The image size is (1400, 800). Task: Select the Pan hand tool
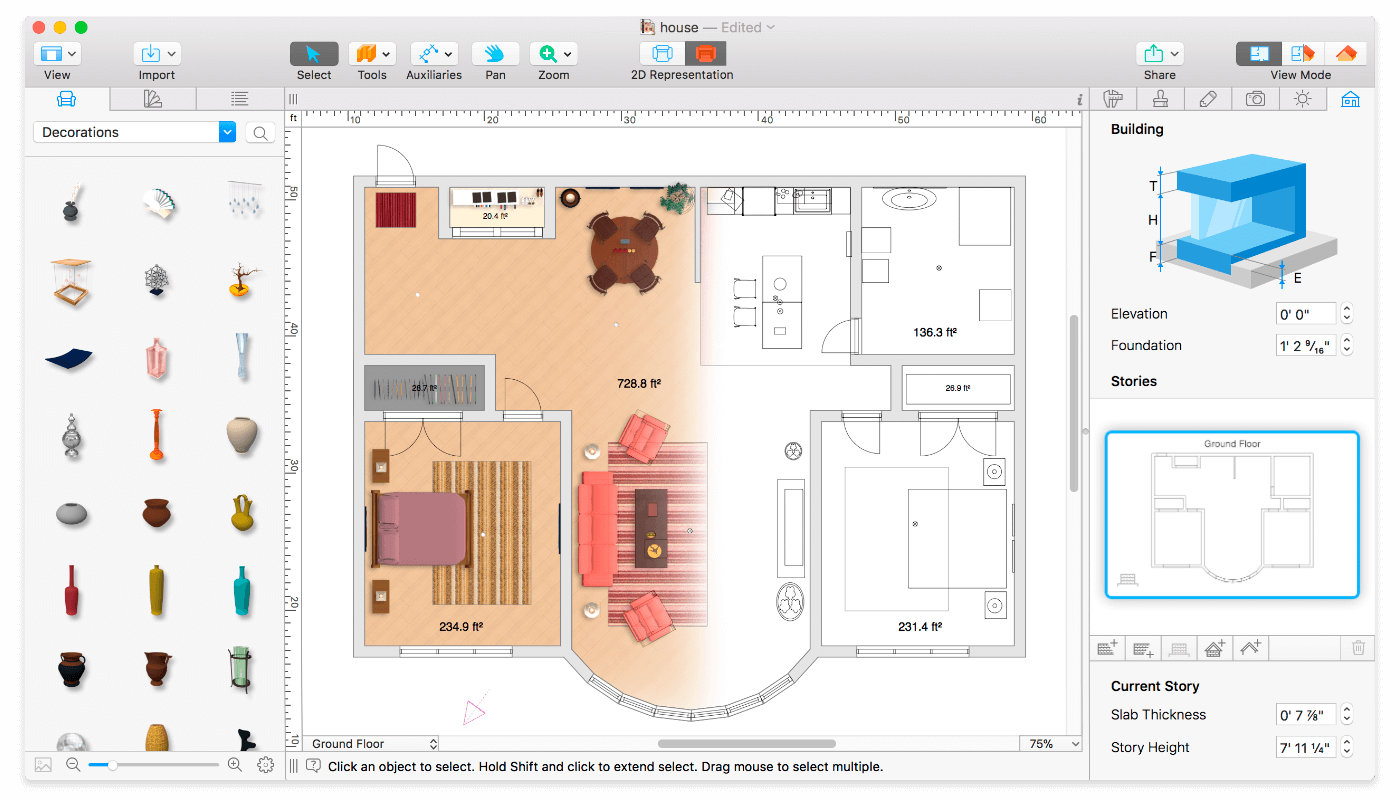click(x=495, y=54)
